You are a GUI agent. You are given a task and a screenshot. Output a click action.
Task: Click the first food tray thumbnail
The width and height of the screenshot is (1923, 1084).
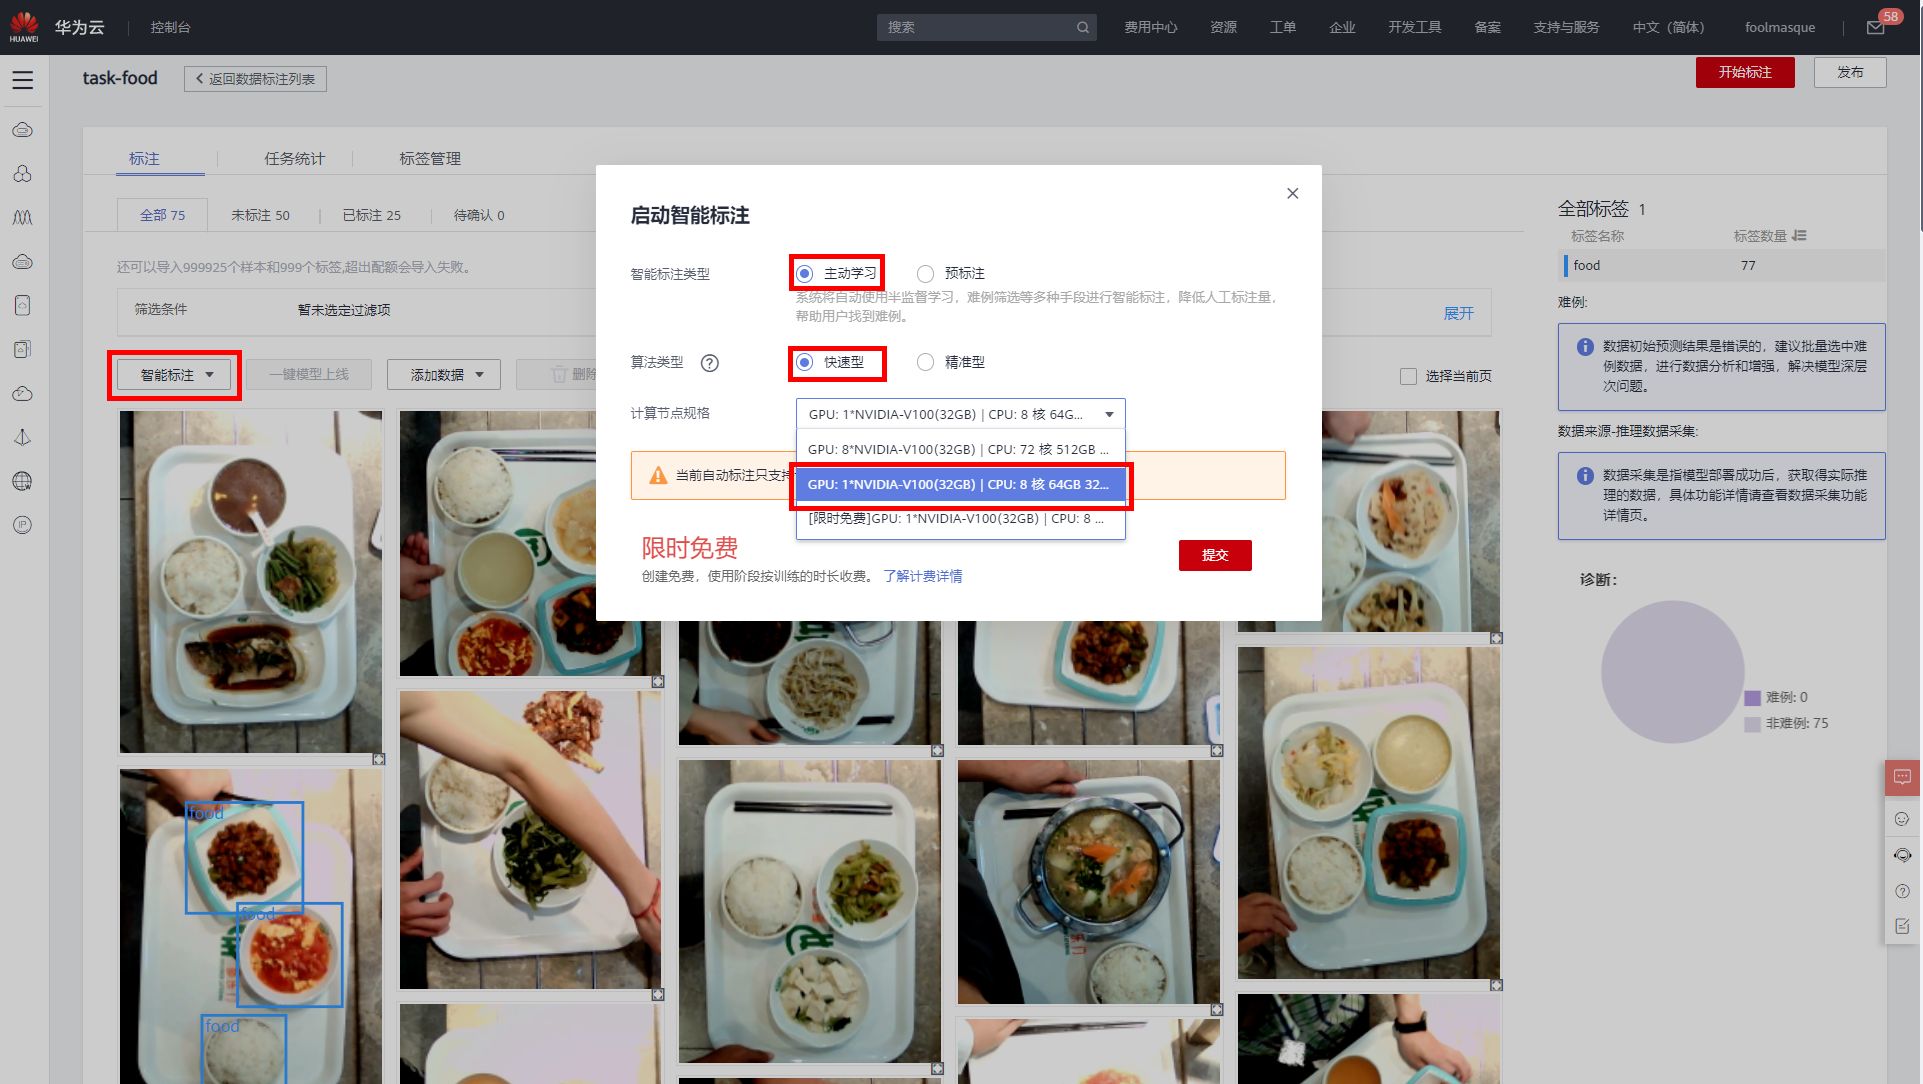pyautogui.click(x=250, y=582)
